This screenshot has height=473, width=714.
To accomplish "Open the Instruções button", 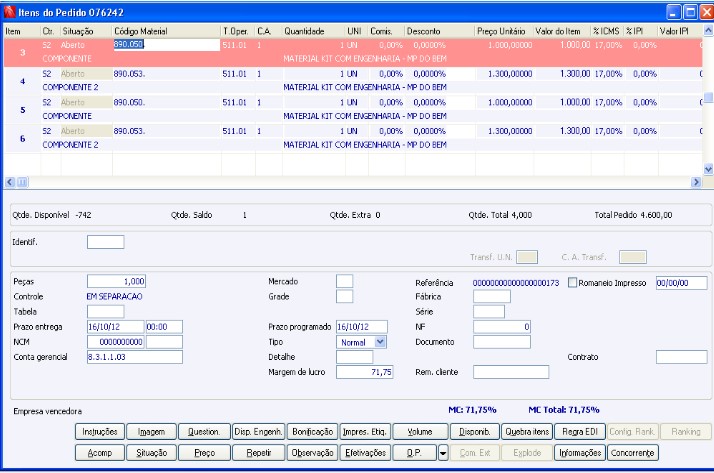I will (x=99, y=432).
